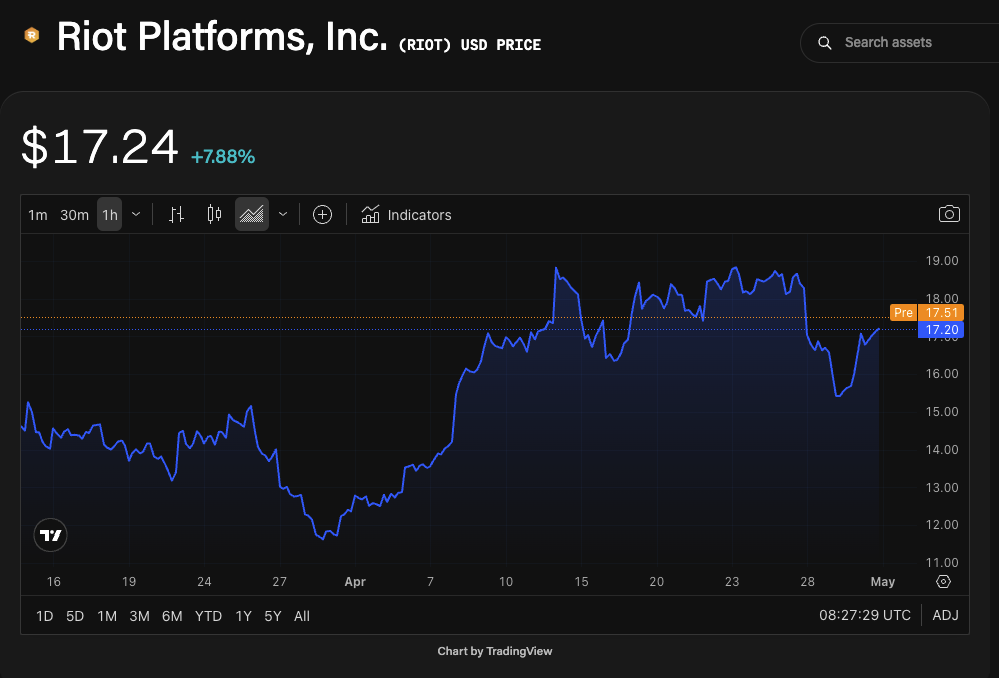
Task: Click the $17.24 price value
Action: [x=100, y=147]
